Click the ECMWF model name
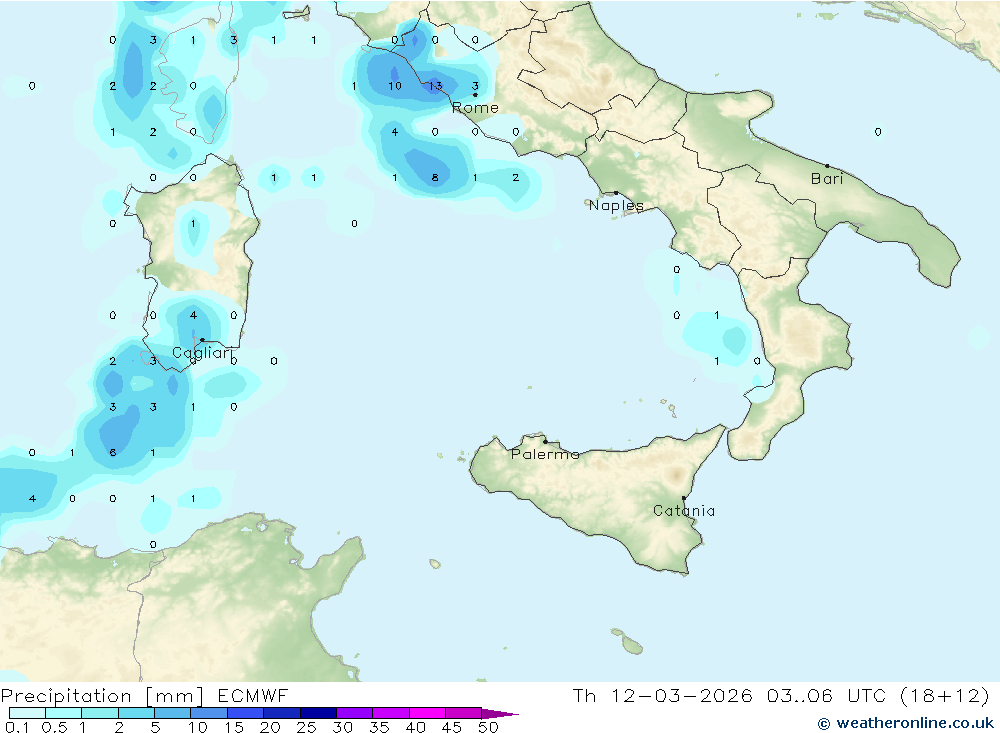The width and height of the screenshot is (1000, 733). (x=253, y=695)
